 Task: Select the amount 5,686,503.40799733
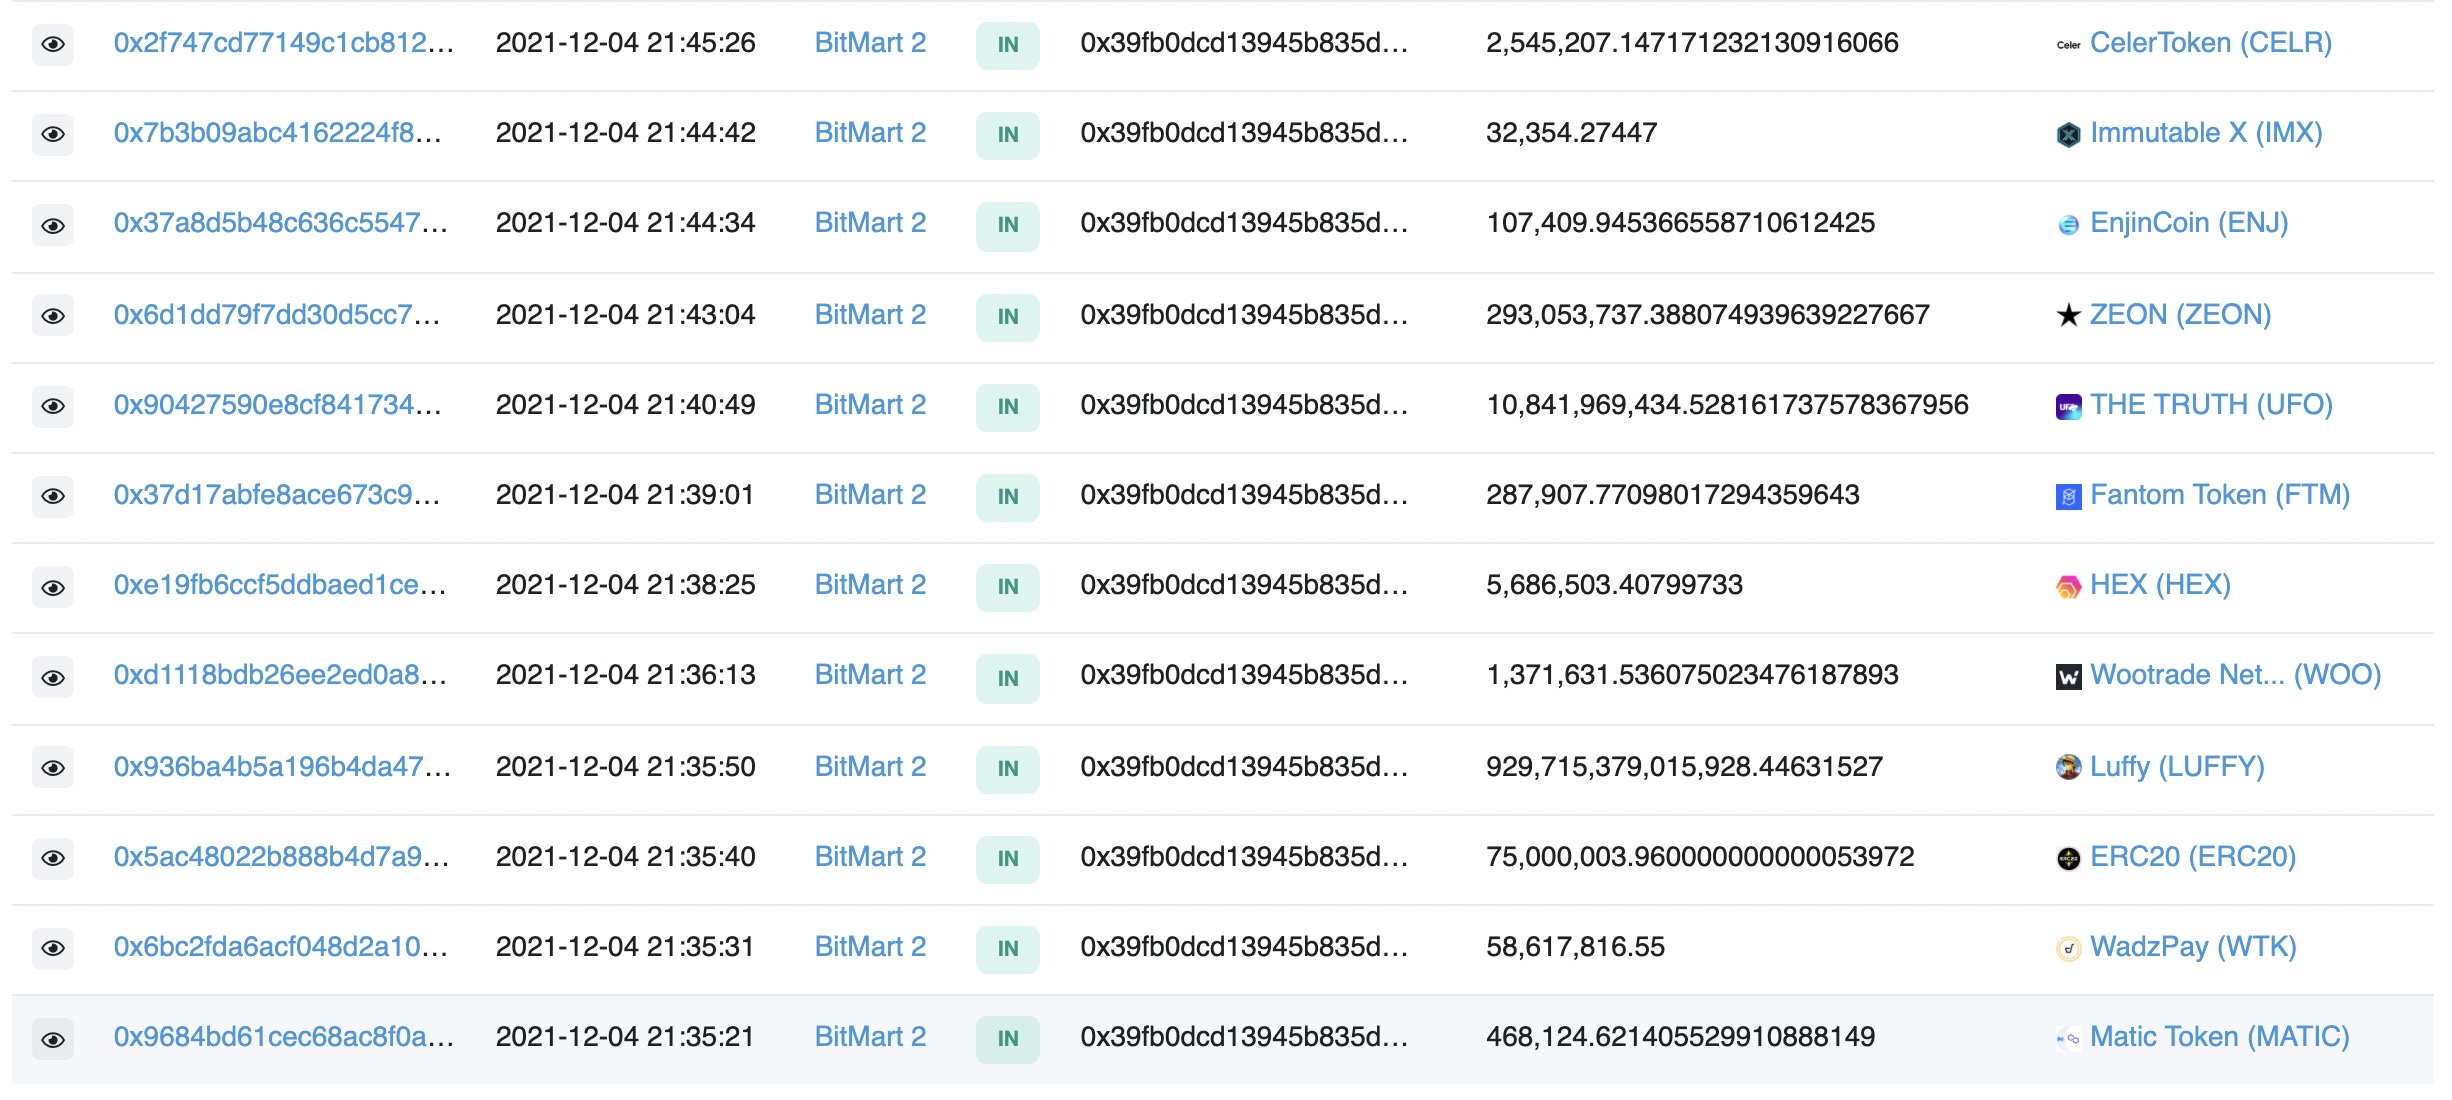tap(1614, 585)
